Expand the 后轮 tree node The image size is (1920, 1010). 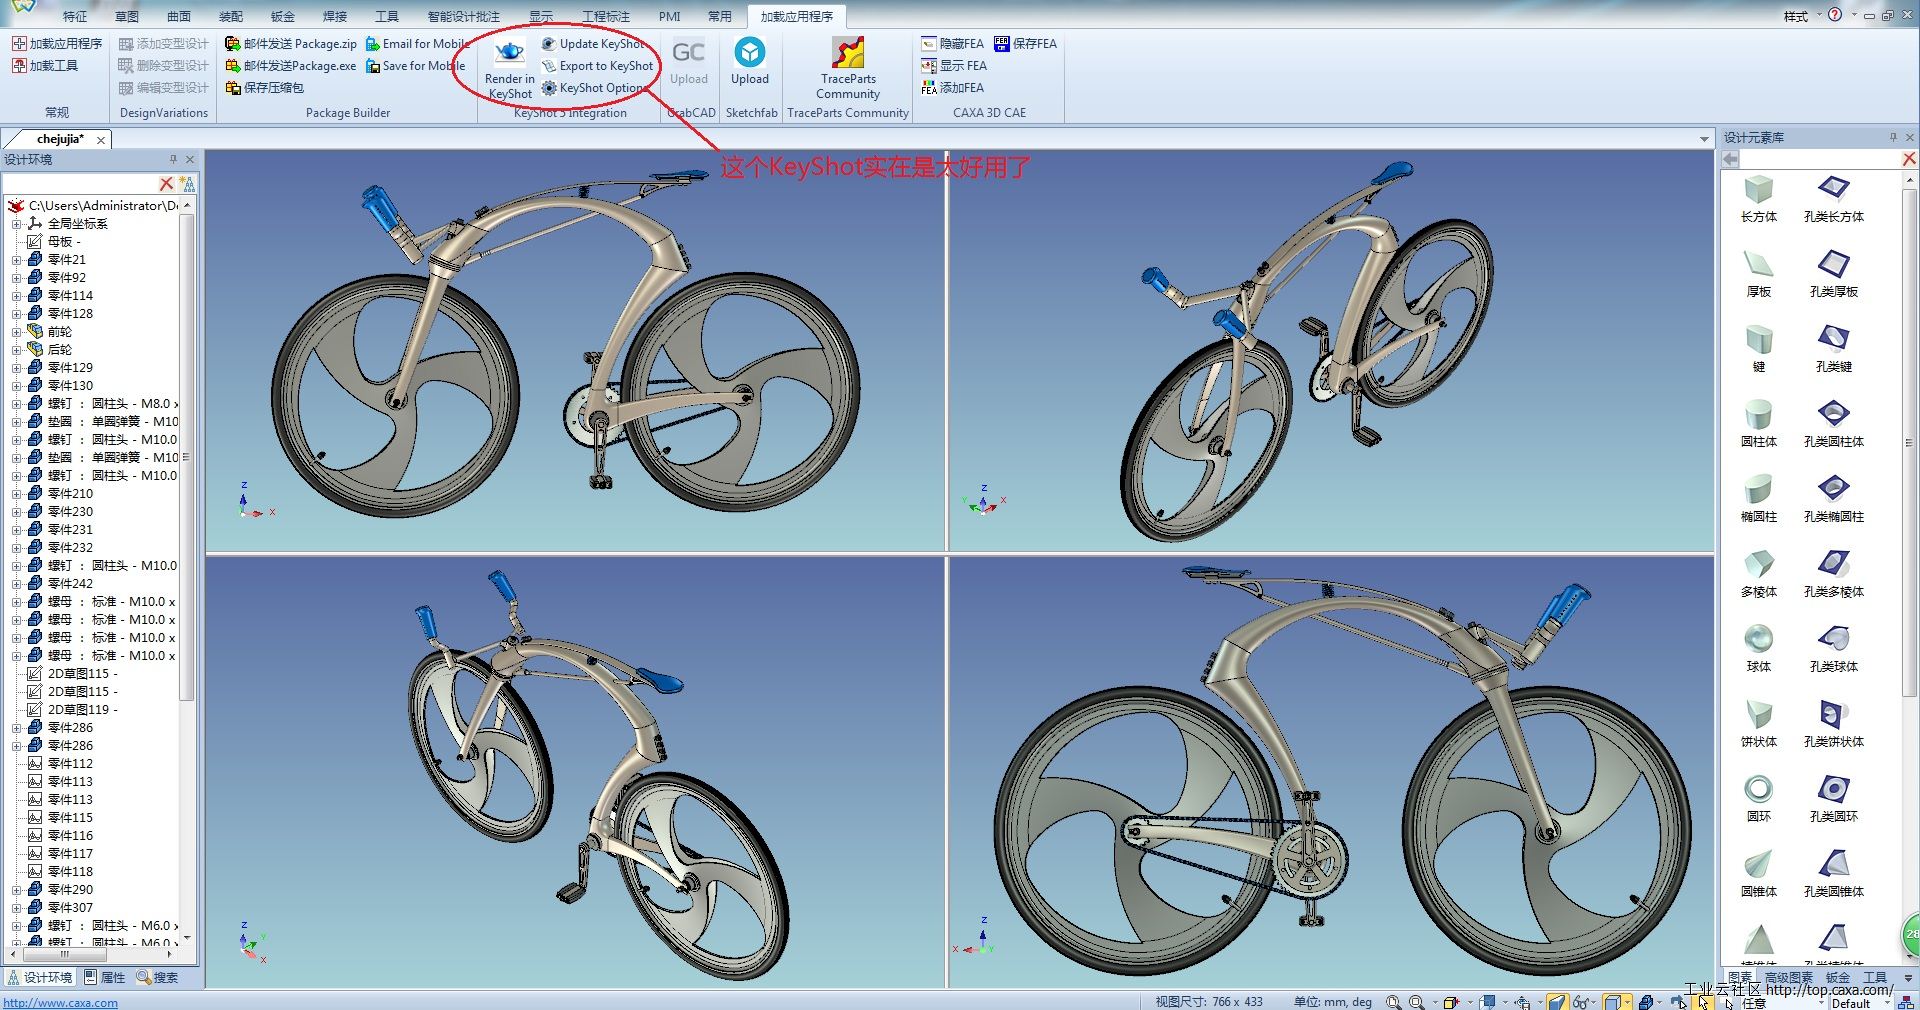16,350
